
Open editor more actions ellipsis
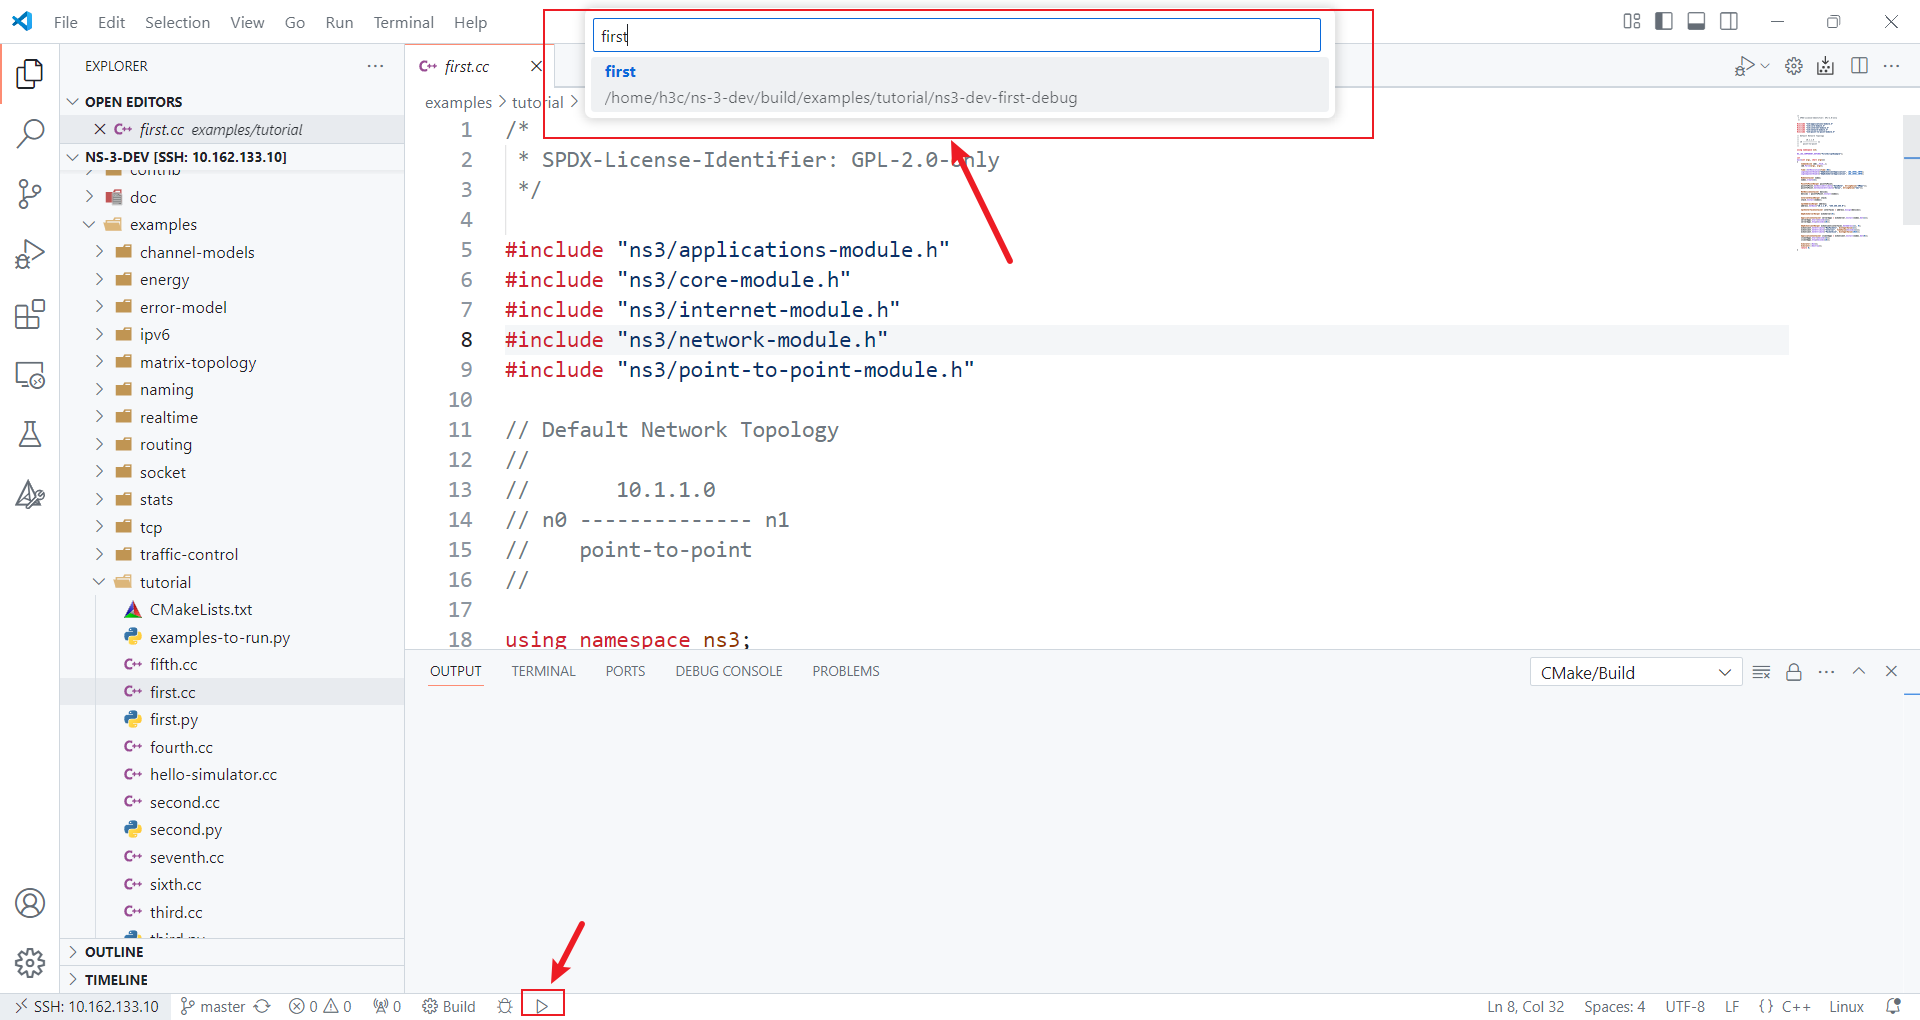coord(1891,66)
